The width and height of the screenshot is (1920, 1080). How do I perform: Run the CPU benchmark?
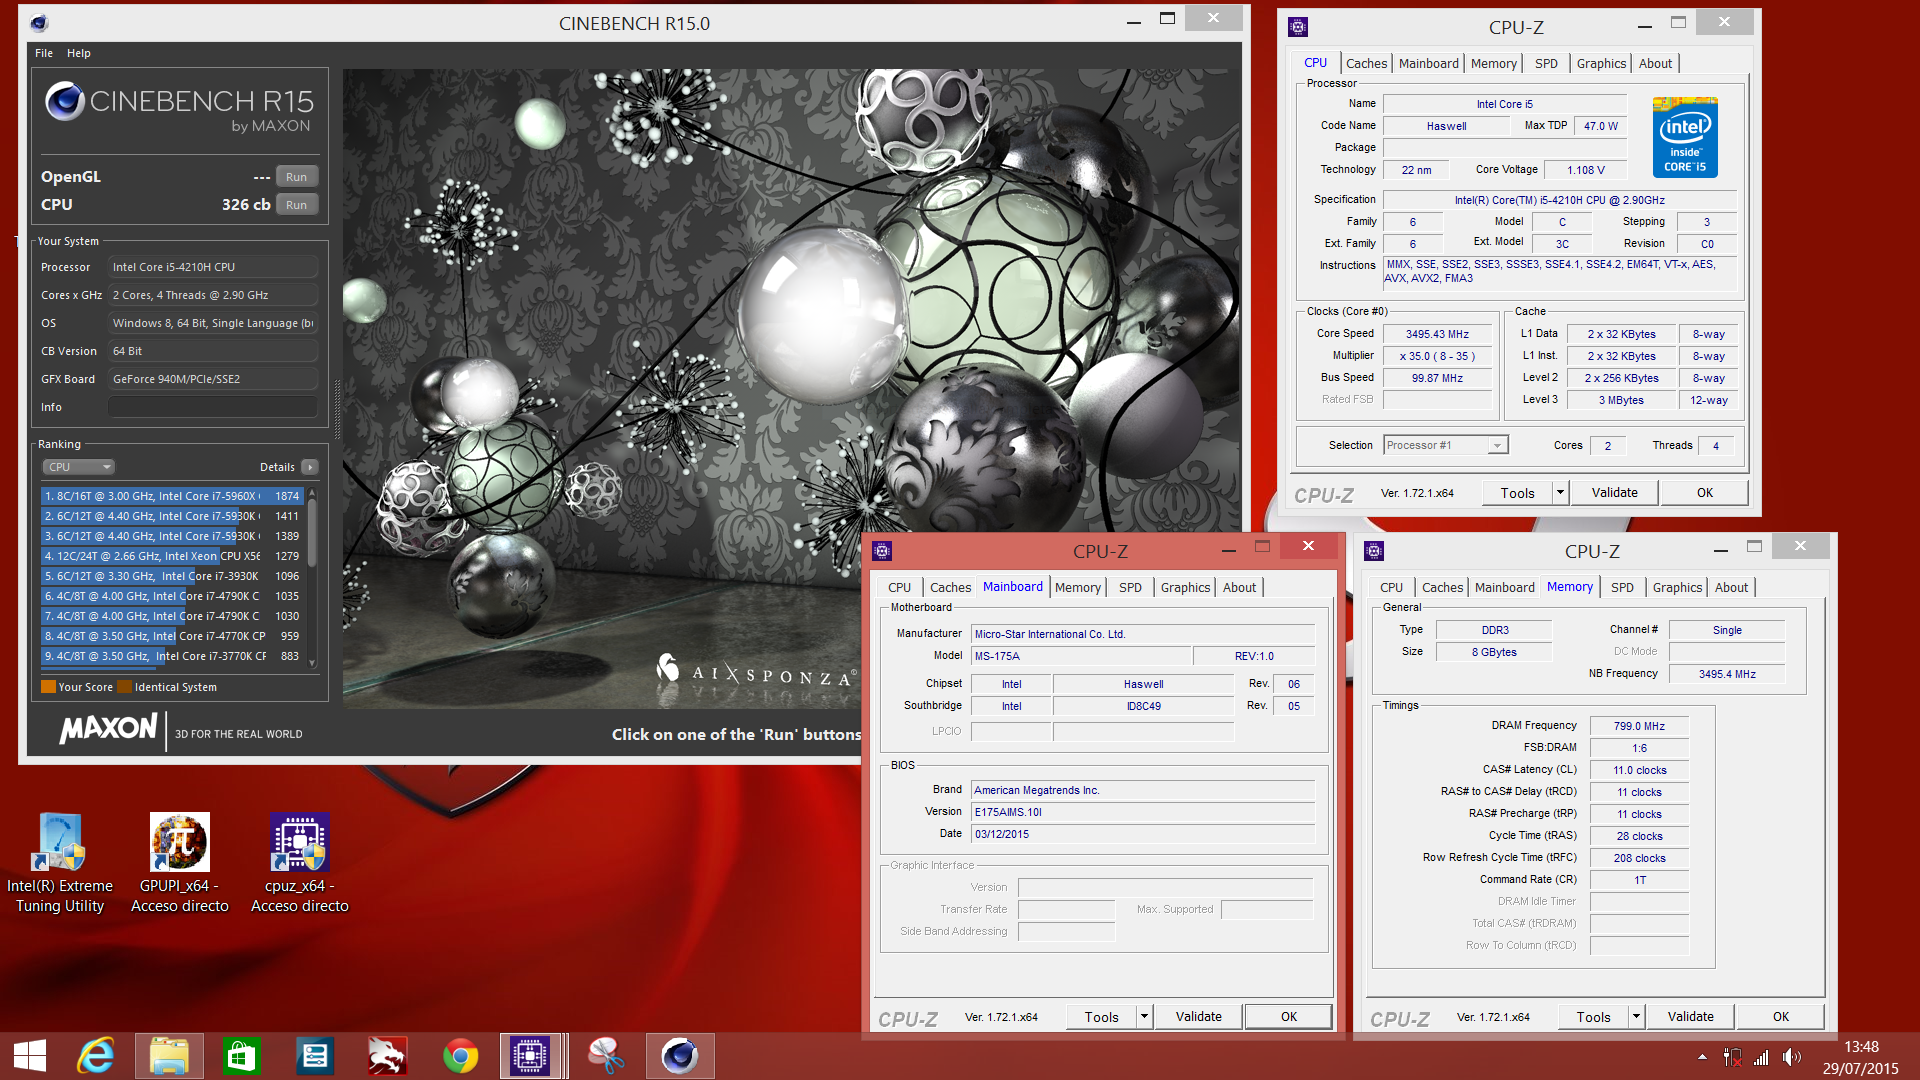click(296, 205)
